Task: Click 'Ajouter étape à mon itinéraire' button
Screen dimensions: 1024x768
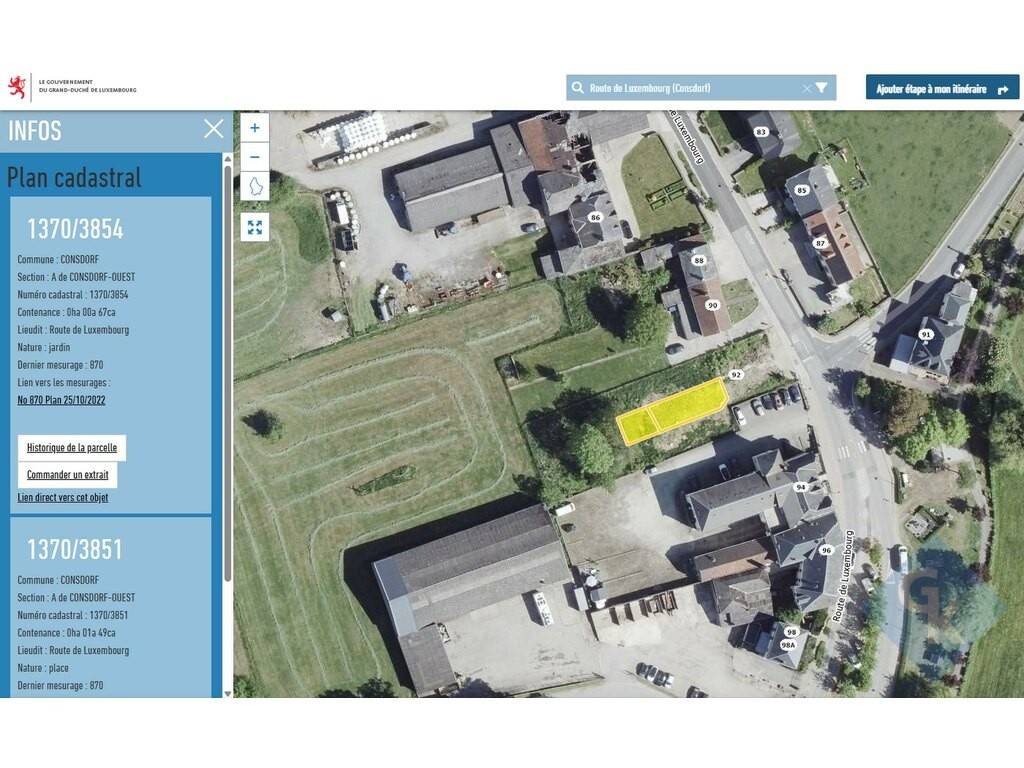Action: (x=942, y=88)
